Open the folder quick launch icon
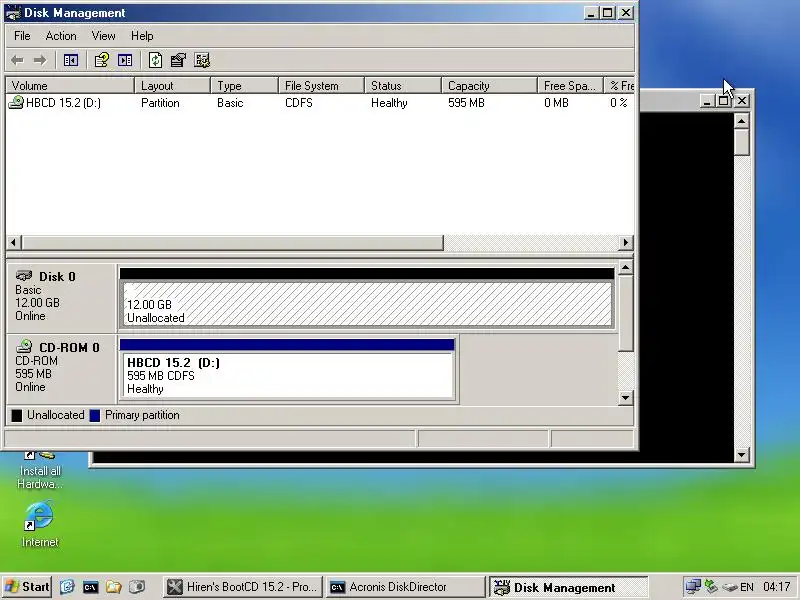The width and height of the screenshot is (800, 600). click(114, 587)
